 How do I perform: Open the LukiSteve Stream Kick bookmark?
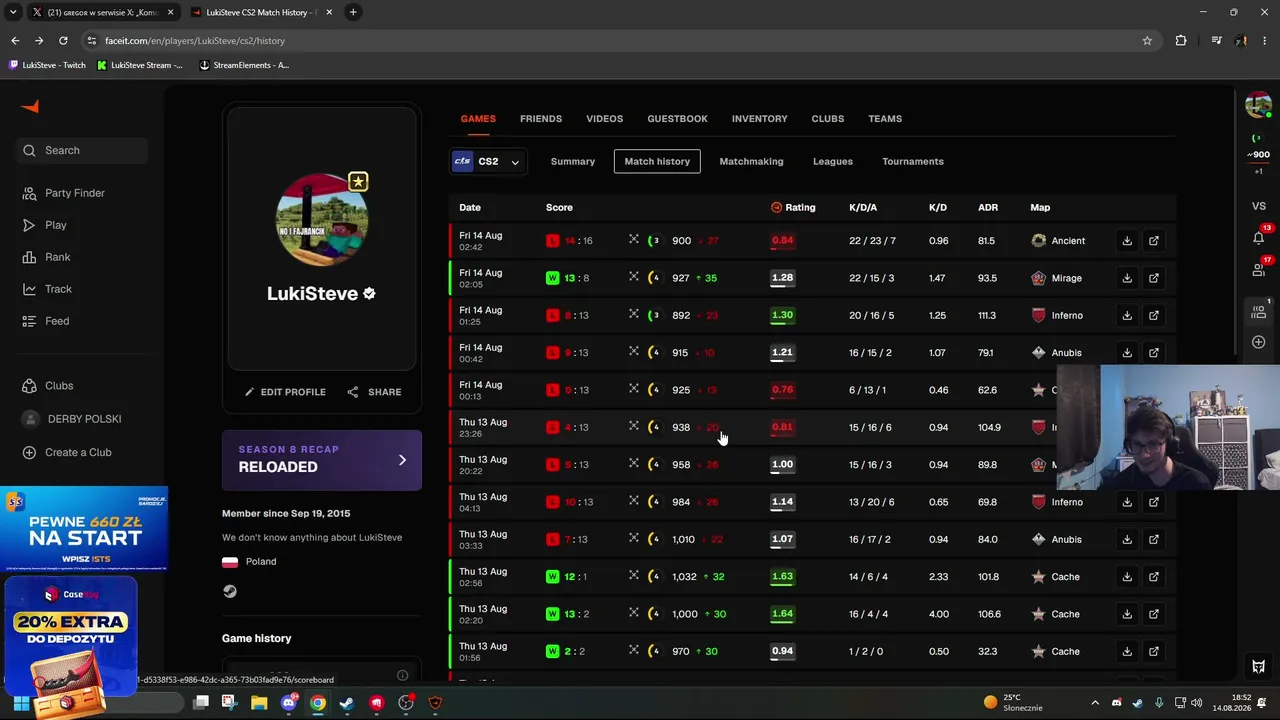[x=140, y=65]
